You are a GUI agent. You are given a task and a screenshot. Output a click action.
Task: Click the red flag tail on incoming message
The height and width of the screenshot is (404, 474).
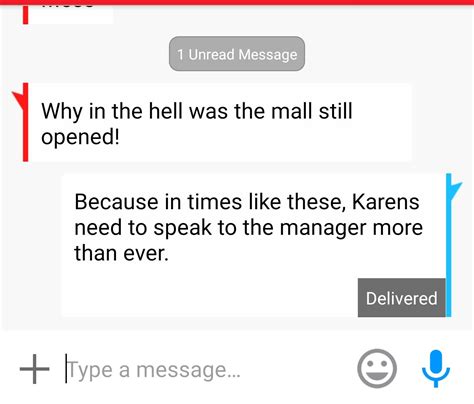tap(18, 99)
